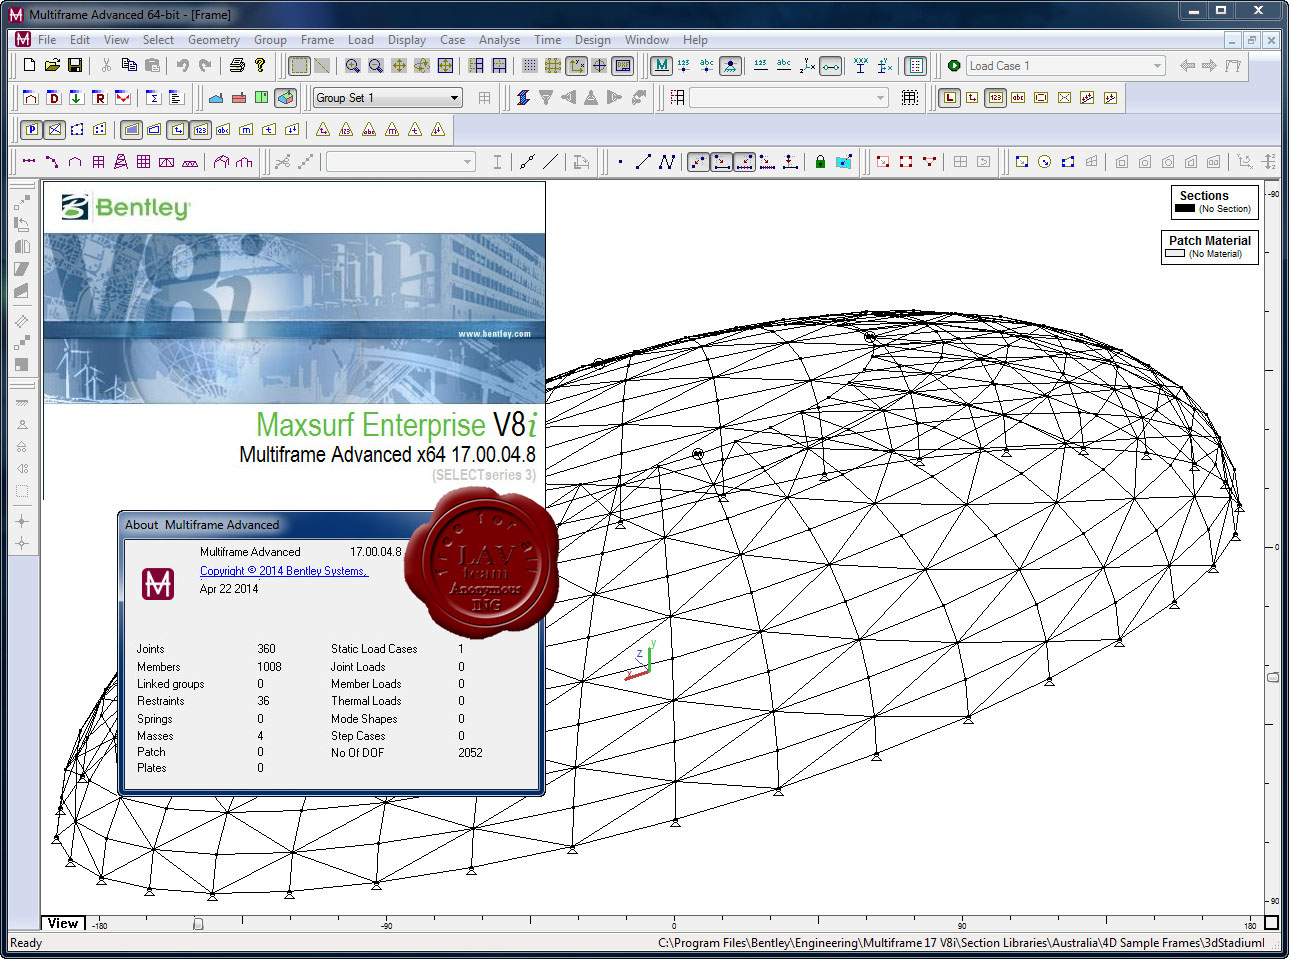Create a new frame file

pos(29,65)
